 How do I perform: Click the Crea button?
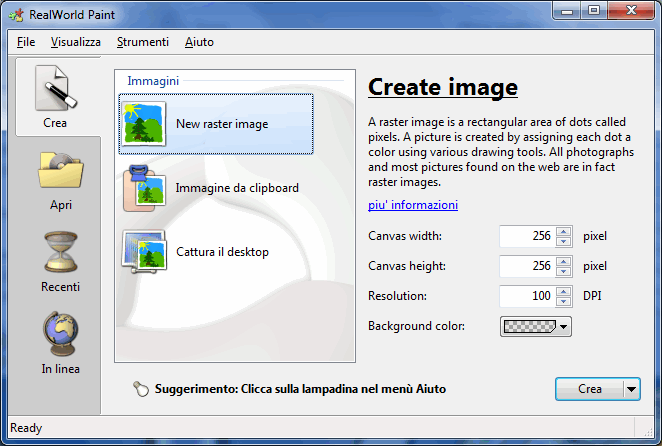pos(589,389)
